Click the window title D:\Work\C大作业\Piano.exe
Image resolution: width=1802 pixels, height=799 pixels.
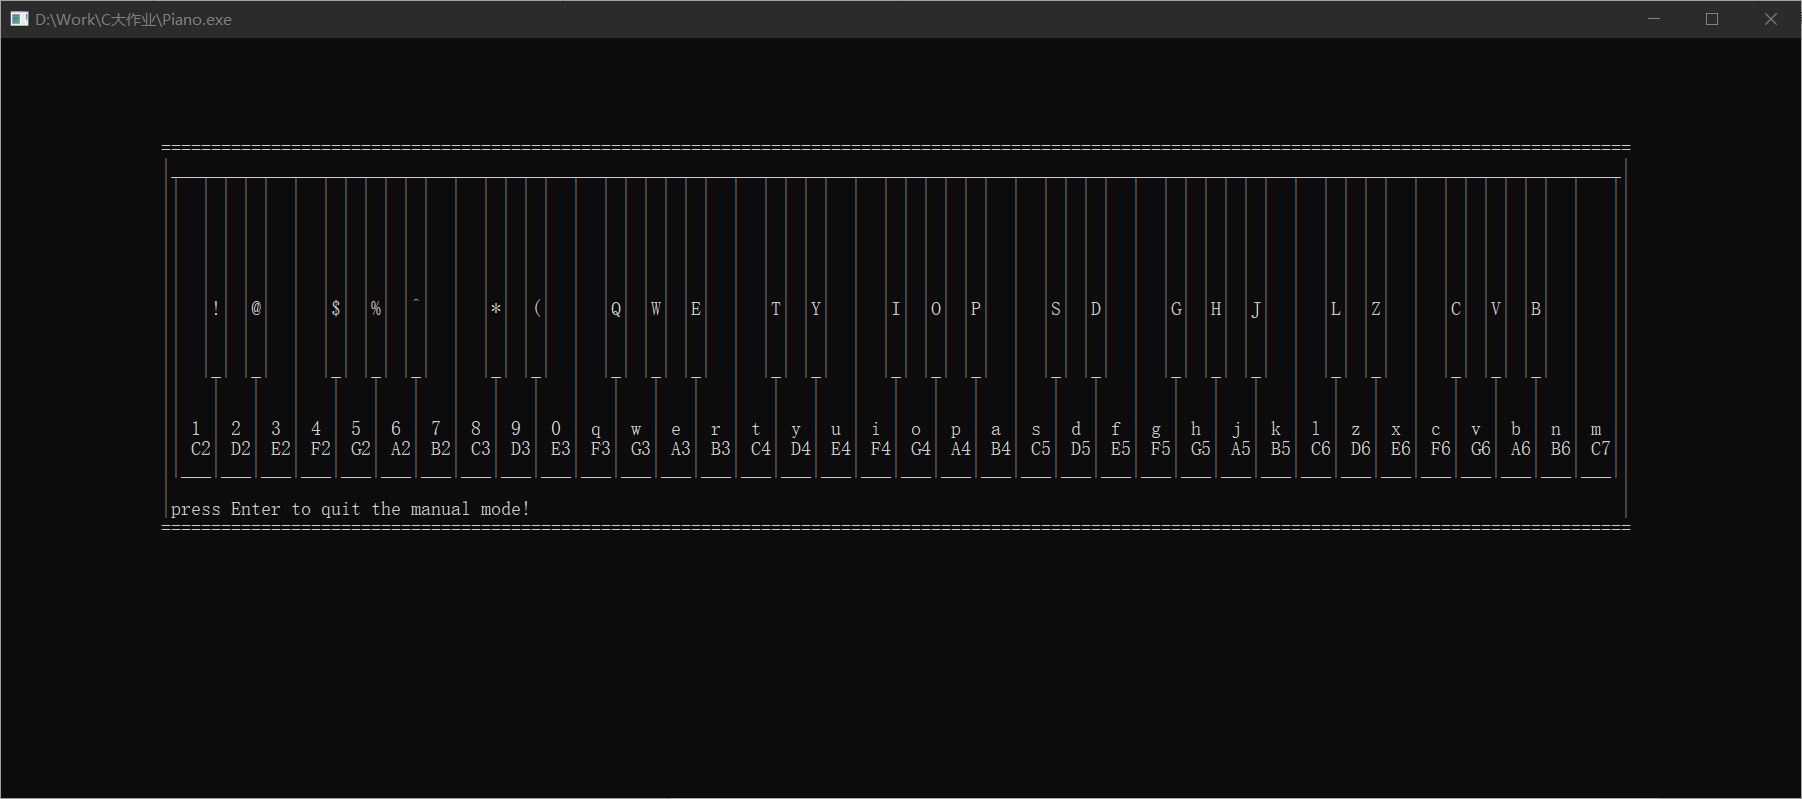134,19
